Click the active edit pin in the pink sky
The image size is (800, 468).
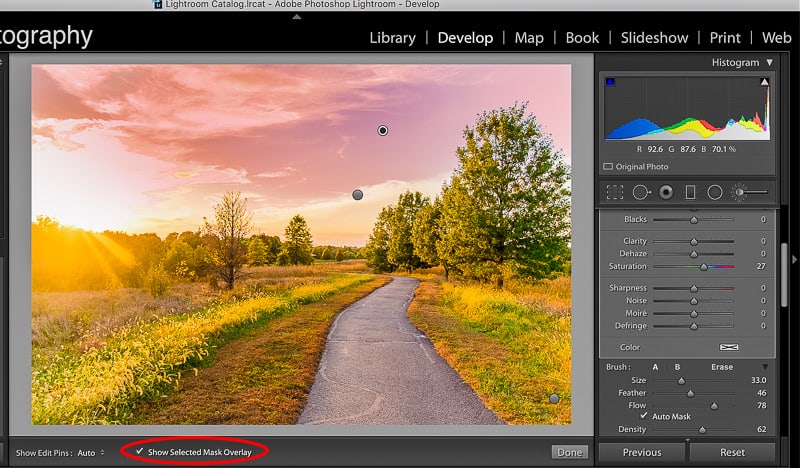[383, 131]
